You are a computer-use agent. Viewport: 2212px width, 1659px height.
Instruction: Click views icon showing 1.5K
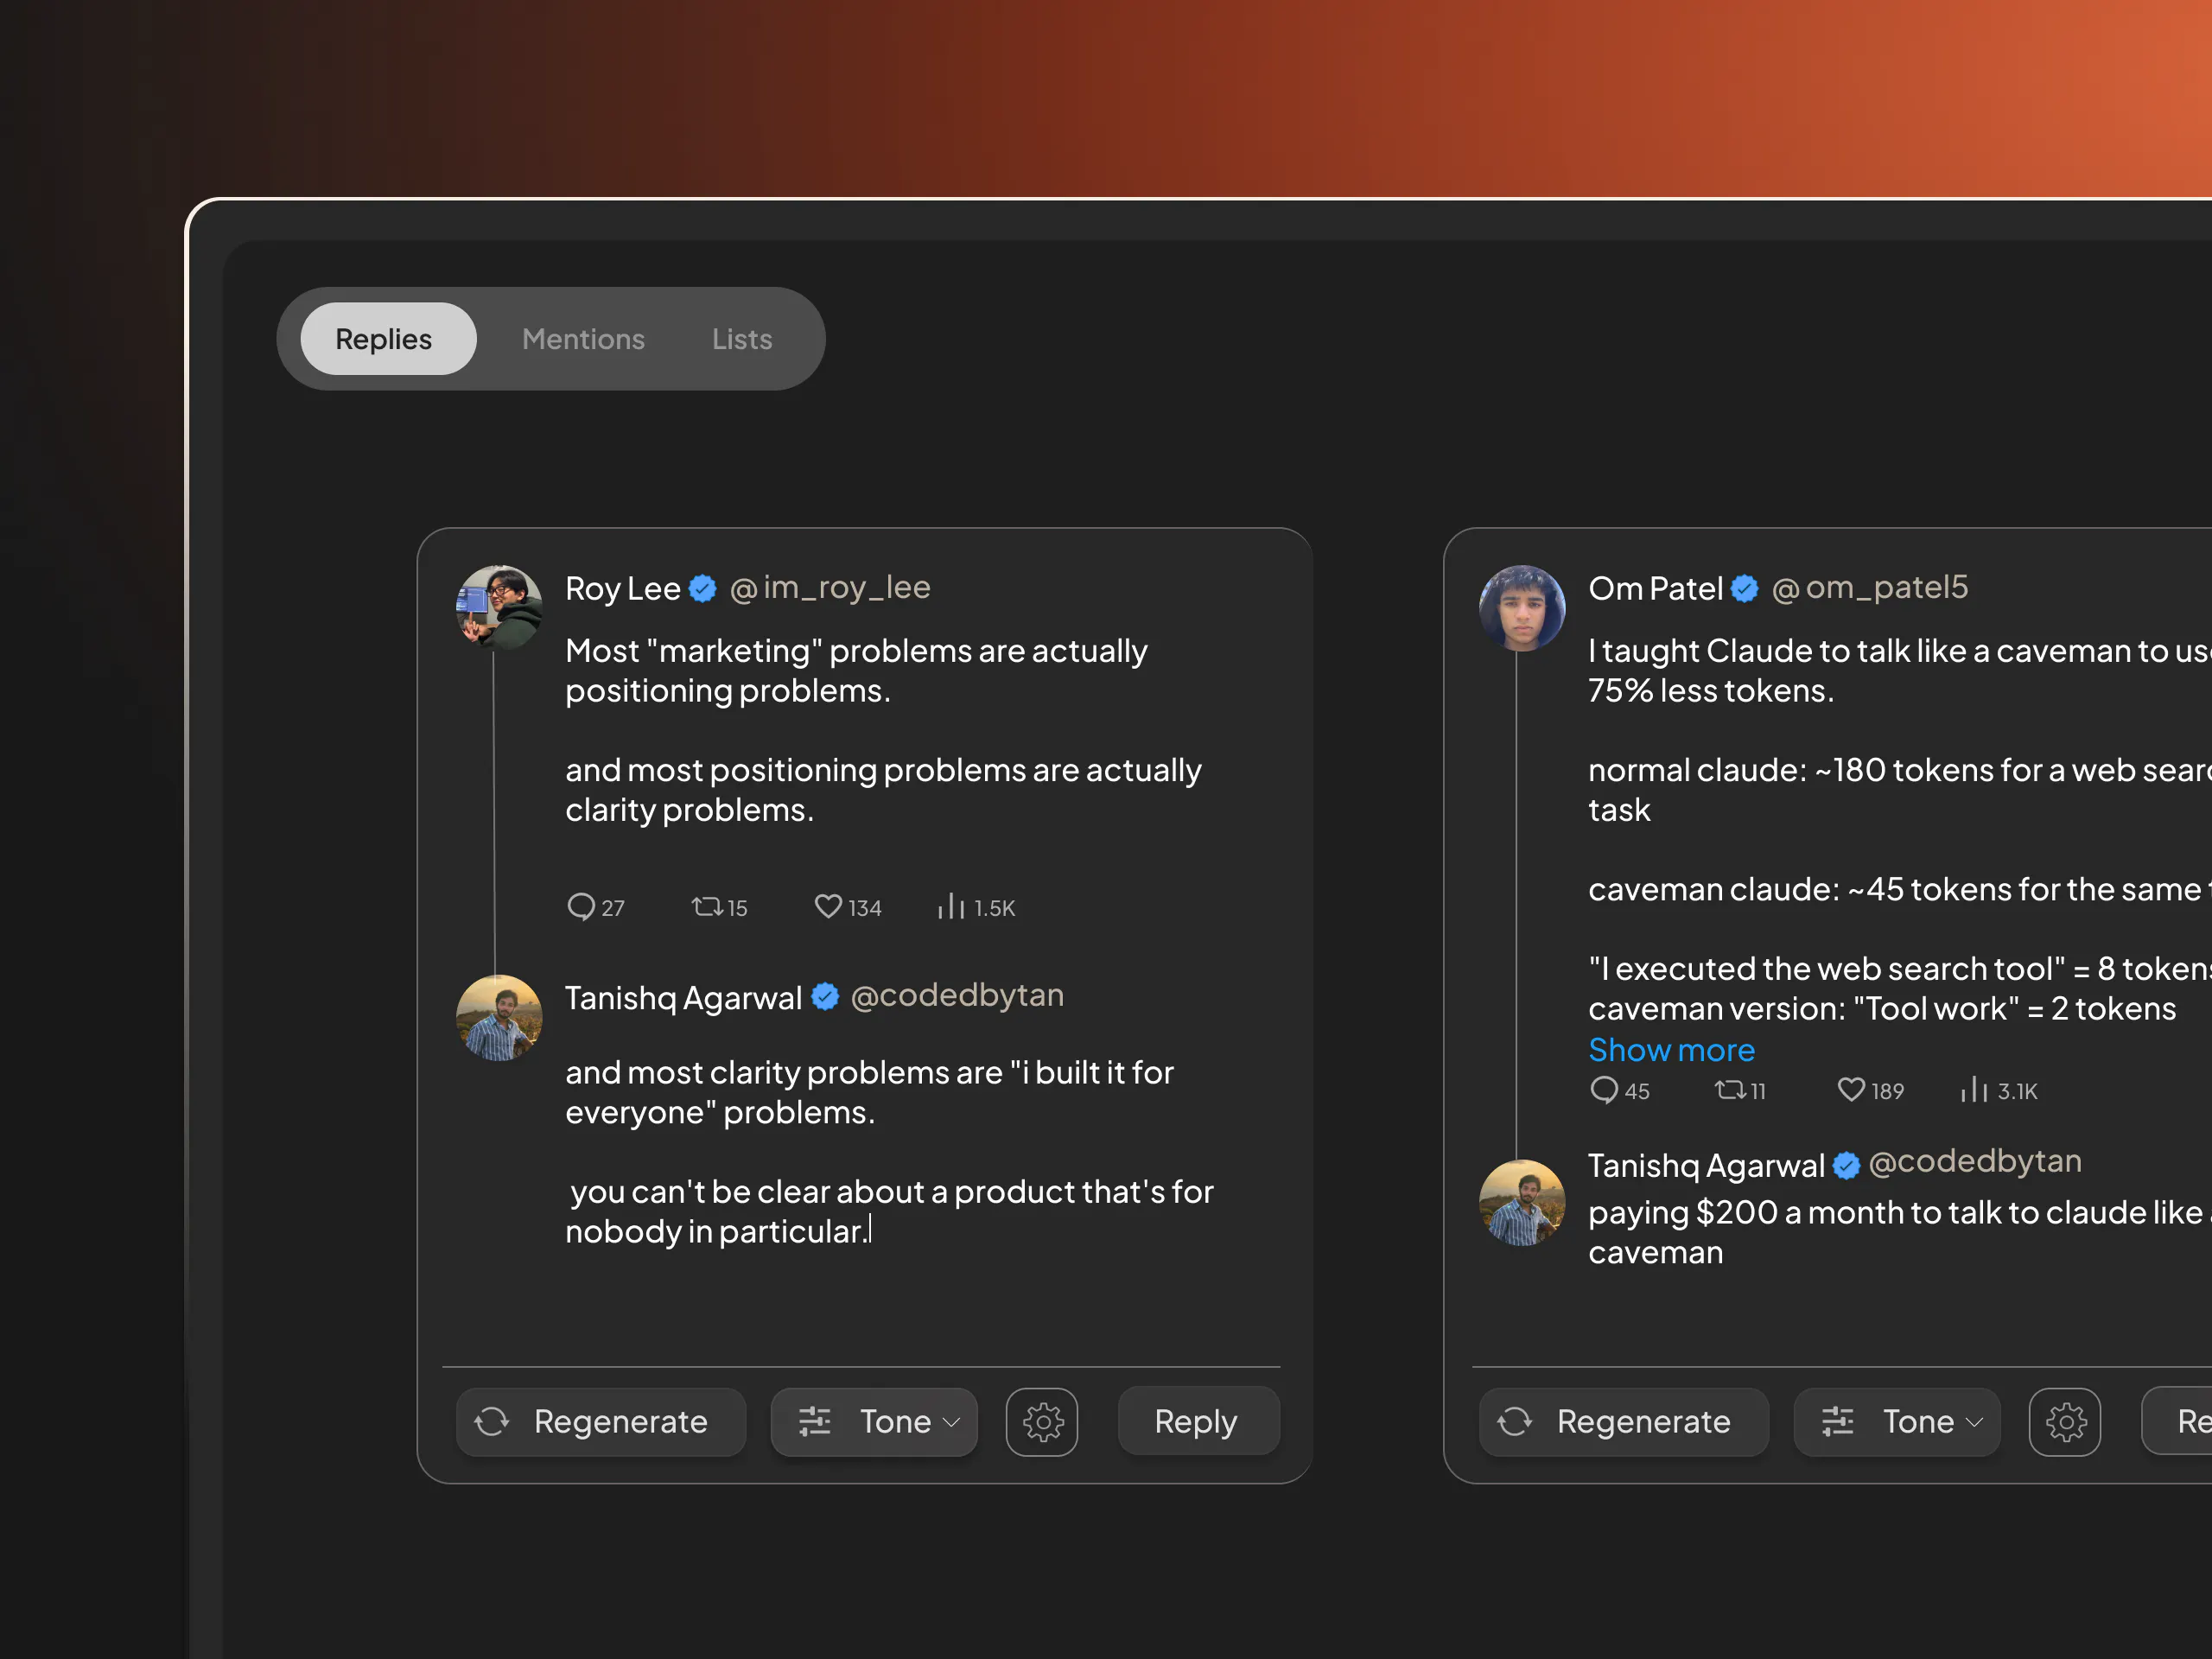click(x=951, y=907)
